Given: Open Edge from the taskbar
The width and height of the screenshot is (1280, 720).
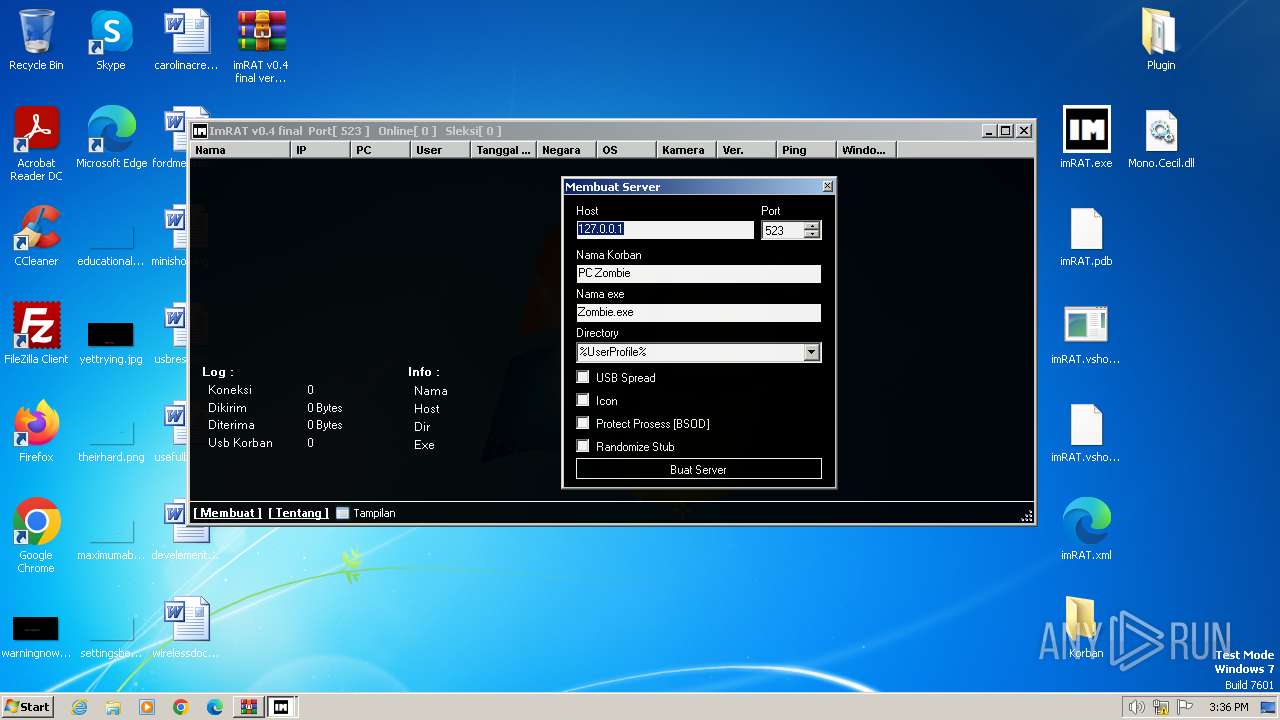Looking at the screenshot, I should [x=214, y=707].
